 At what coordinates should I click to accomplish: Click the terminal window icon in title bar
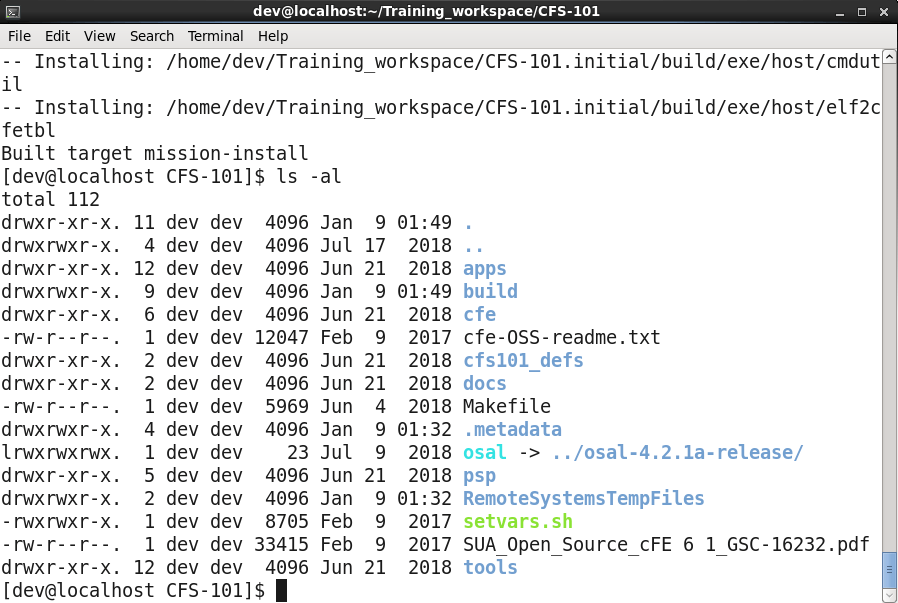pyautogui.click(x=14, y=12)
